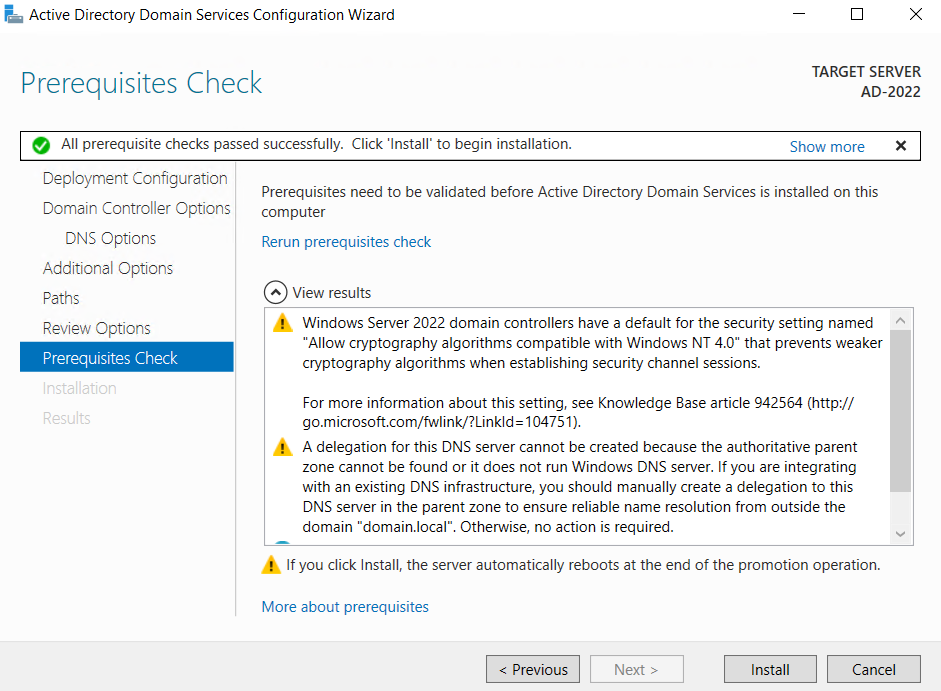Switch to the DNS Options step
Image resolution: width=941 pixels, height=691 pixels.
tap(110, 238)
